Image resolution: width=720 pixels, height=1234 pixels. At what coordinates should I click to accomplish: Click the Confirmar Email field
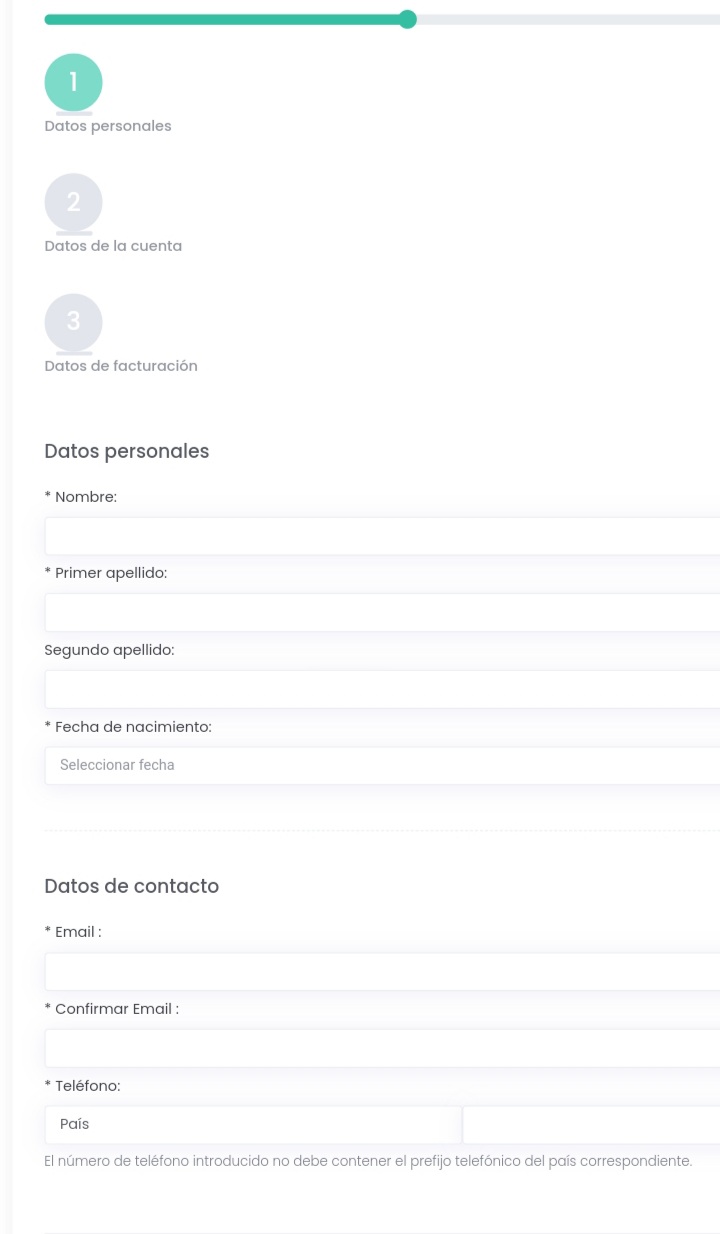(x=382, y=1048)
